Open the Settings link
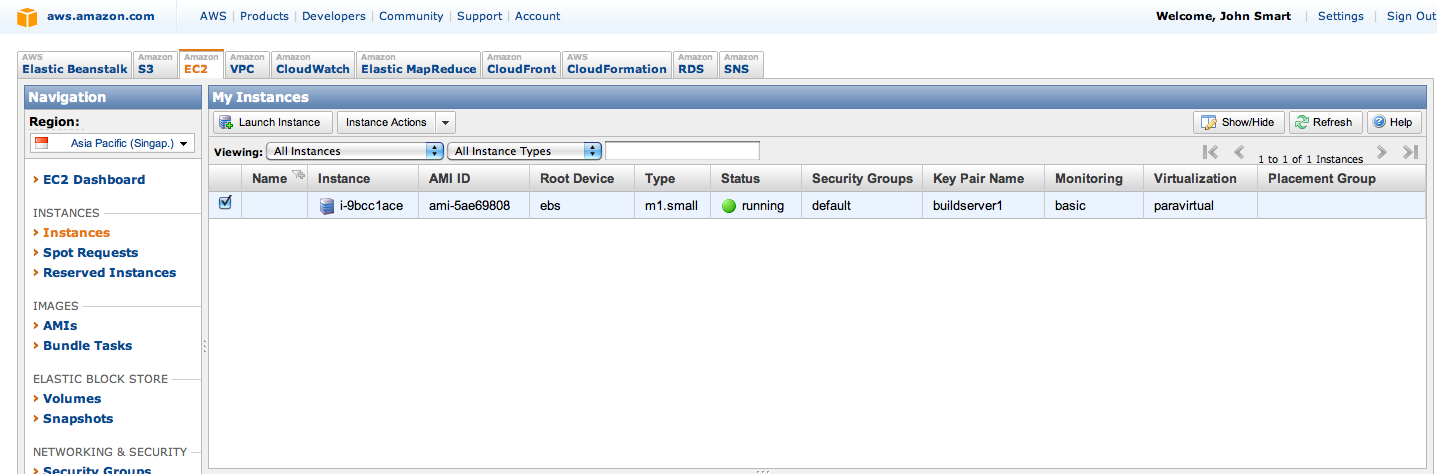This screenshot has height=474, width=1437. point(1340,16)
